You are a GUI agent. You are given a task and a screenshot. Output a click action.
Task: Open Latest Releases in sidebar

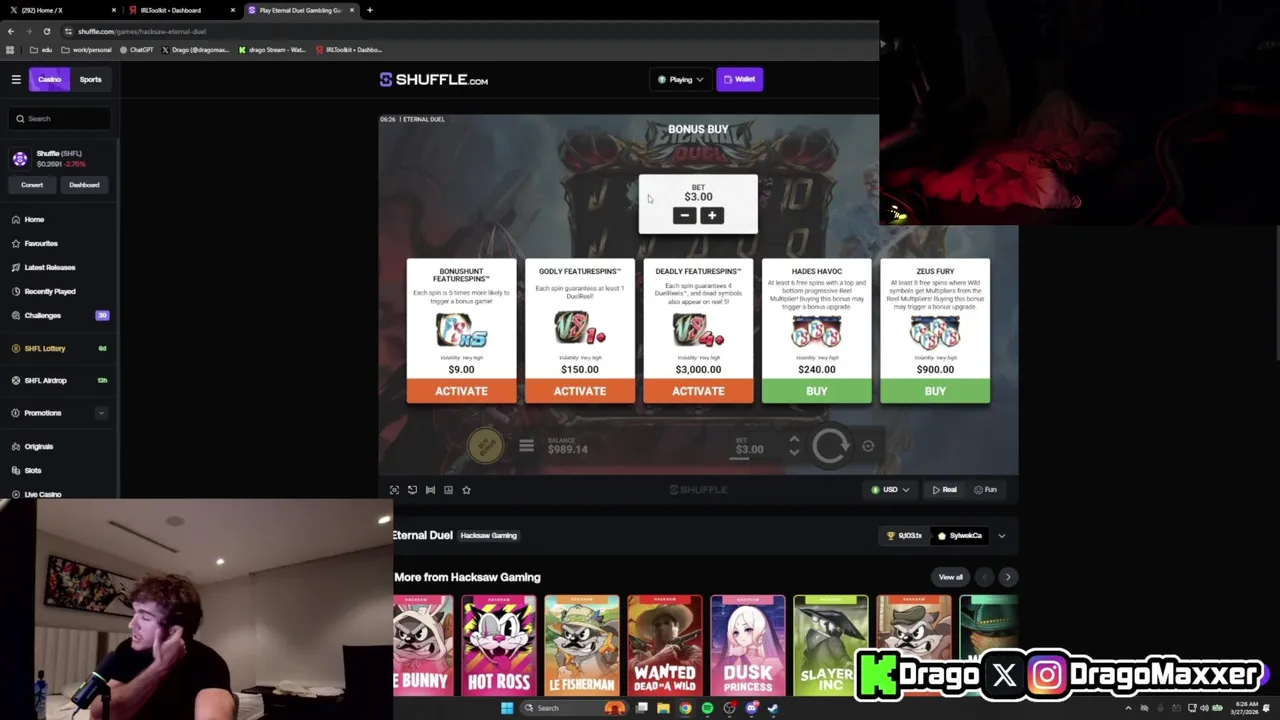49,267
